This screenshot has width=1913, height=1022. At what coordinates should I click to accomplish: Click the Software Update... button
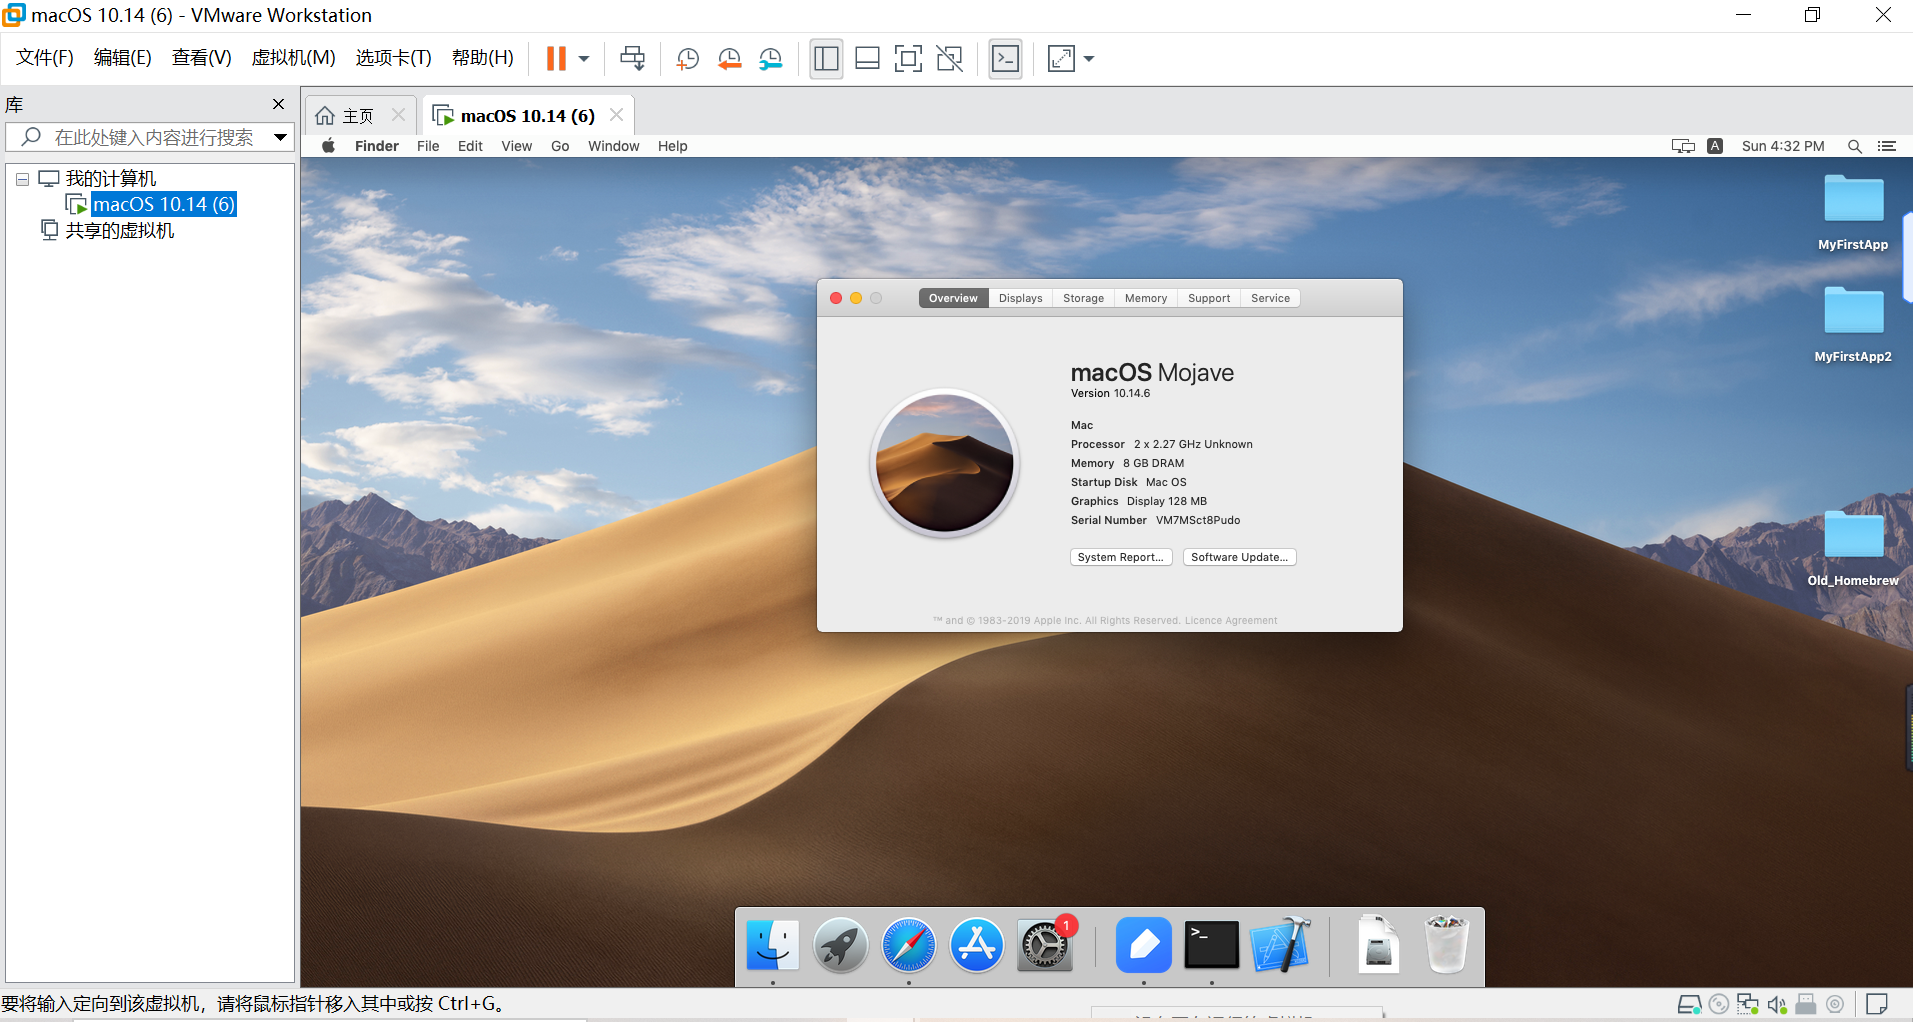click(x=1240, y=557)
